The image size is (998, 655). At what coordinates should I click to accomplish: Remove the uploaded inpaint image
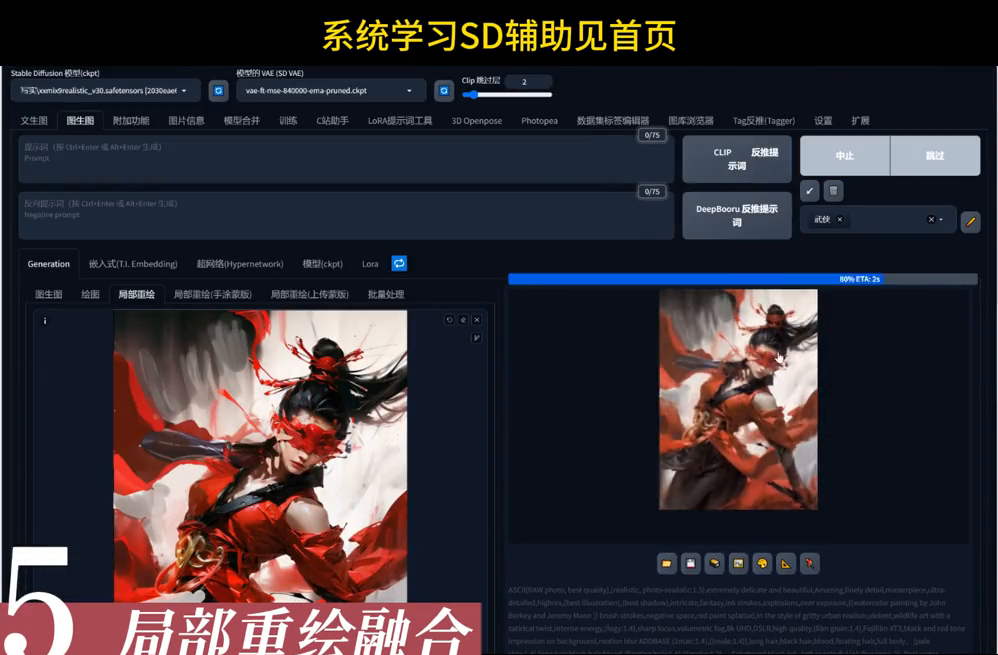477,320
